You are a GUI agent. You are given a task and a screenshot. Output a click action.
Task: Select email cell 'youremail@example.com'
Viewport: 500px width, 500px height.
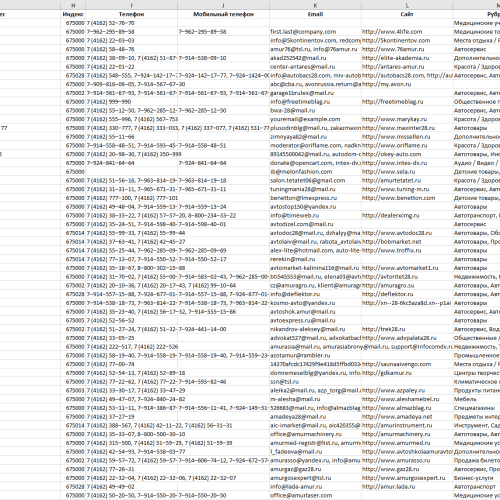315,119
